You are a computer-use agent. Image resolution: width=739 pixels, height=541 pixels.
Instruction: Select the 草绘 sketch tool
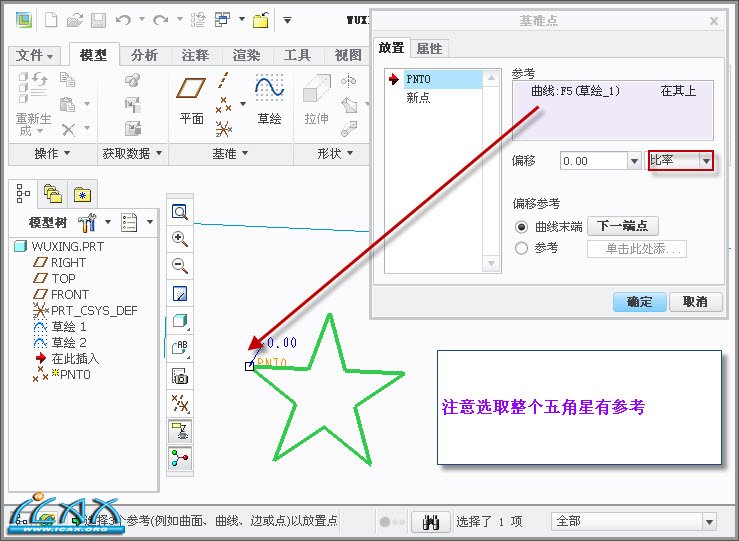click(270, 100)
